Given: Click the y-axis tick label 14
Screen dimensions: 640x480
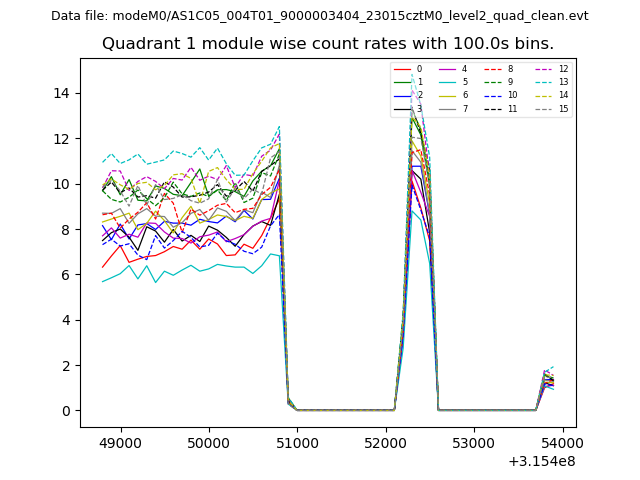Looking at the screenshot, I should point(63,93).
